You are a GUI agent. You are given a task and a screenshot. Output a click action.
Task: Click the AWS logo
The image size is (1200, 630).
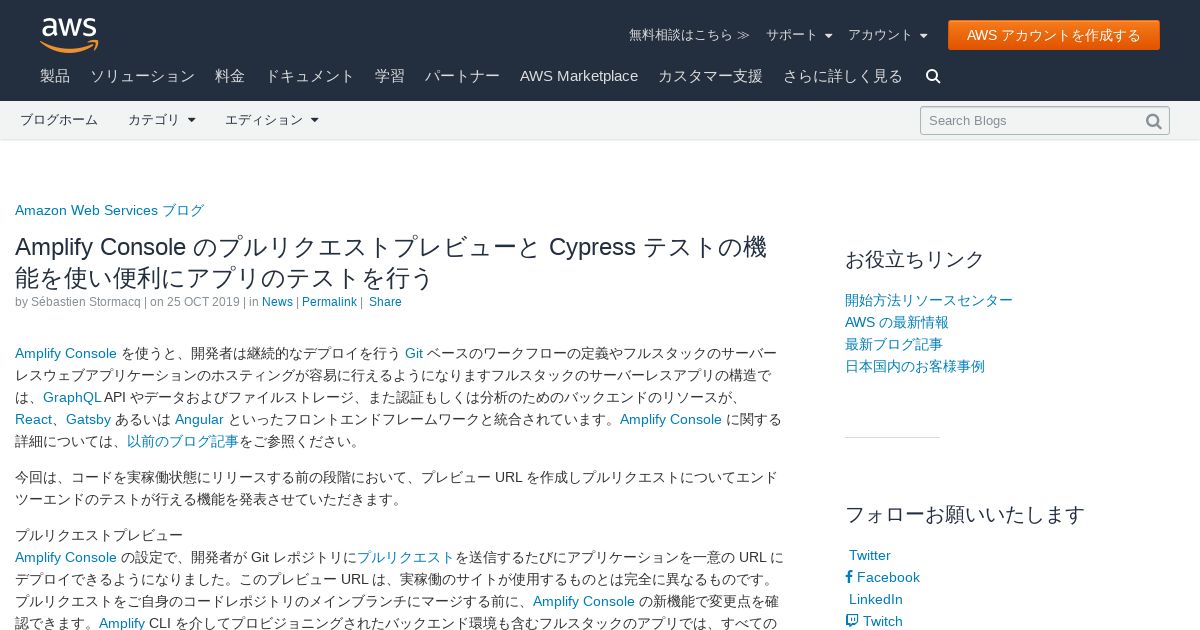69,35
